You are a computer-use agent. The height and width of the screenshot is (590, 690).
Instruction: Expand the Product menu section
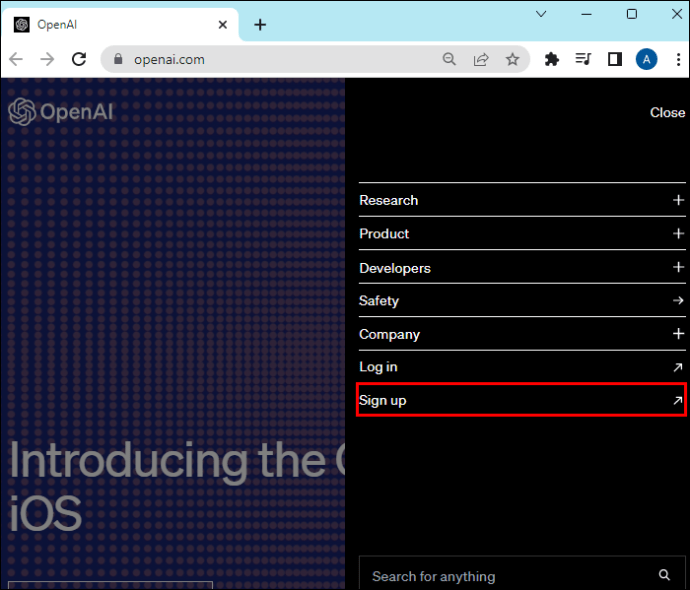point(522,234)
